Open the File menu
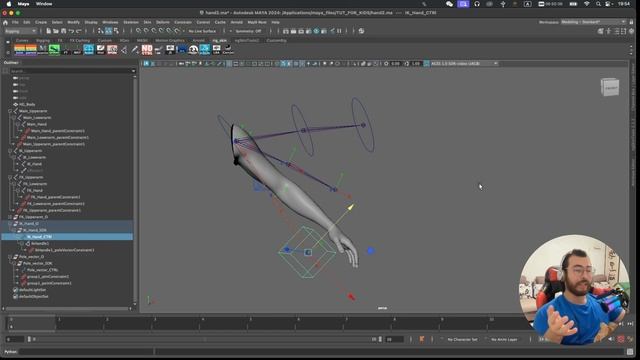The image size is (640, 360). click(15, 22)
